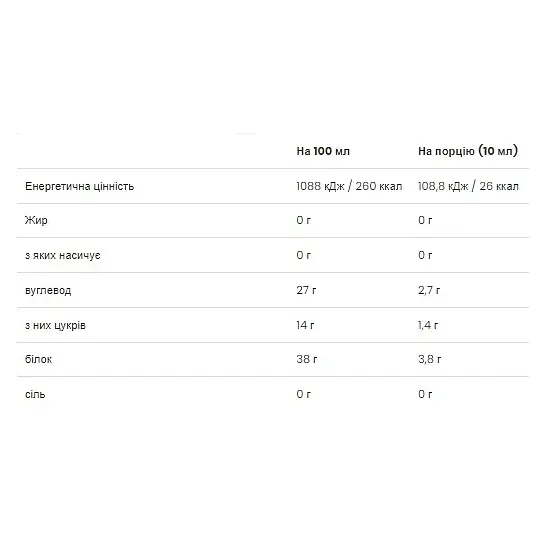Select the 'з них цукрів' row label
Image resolution: width=550 pixels, height=550 pixels.
[55, 325]
